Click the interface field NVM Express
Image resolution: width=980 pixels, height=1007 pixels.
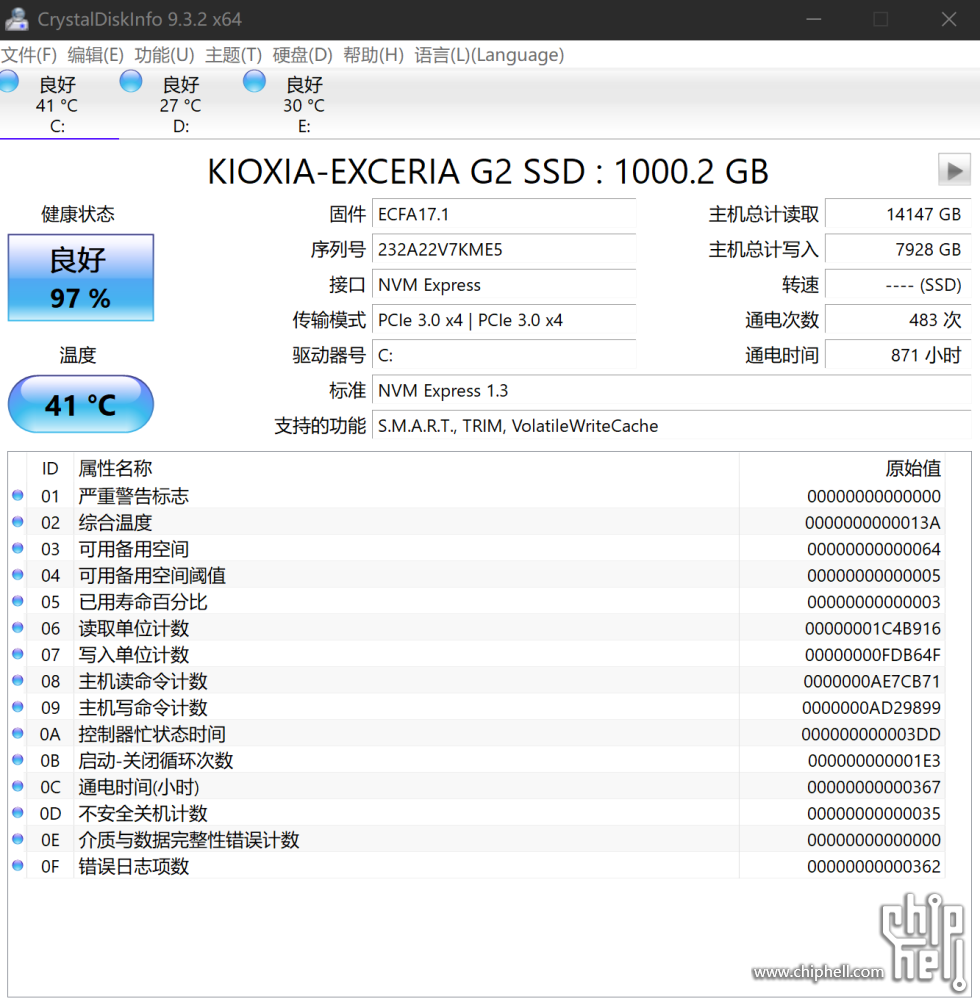coord(504,285)
